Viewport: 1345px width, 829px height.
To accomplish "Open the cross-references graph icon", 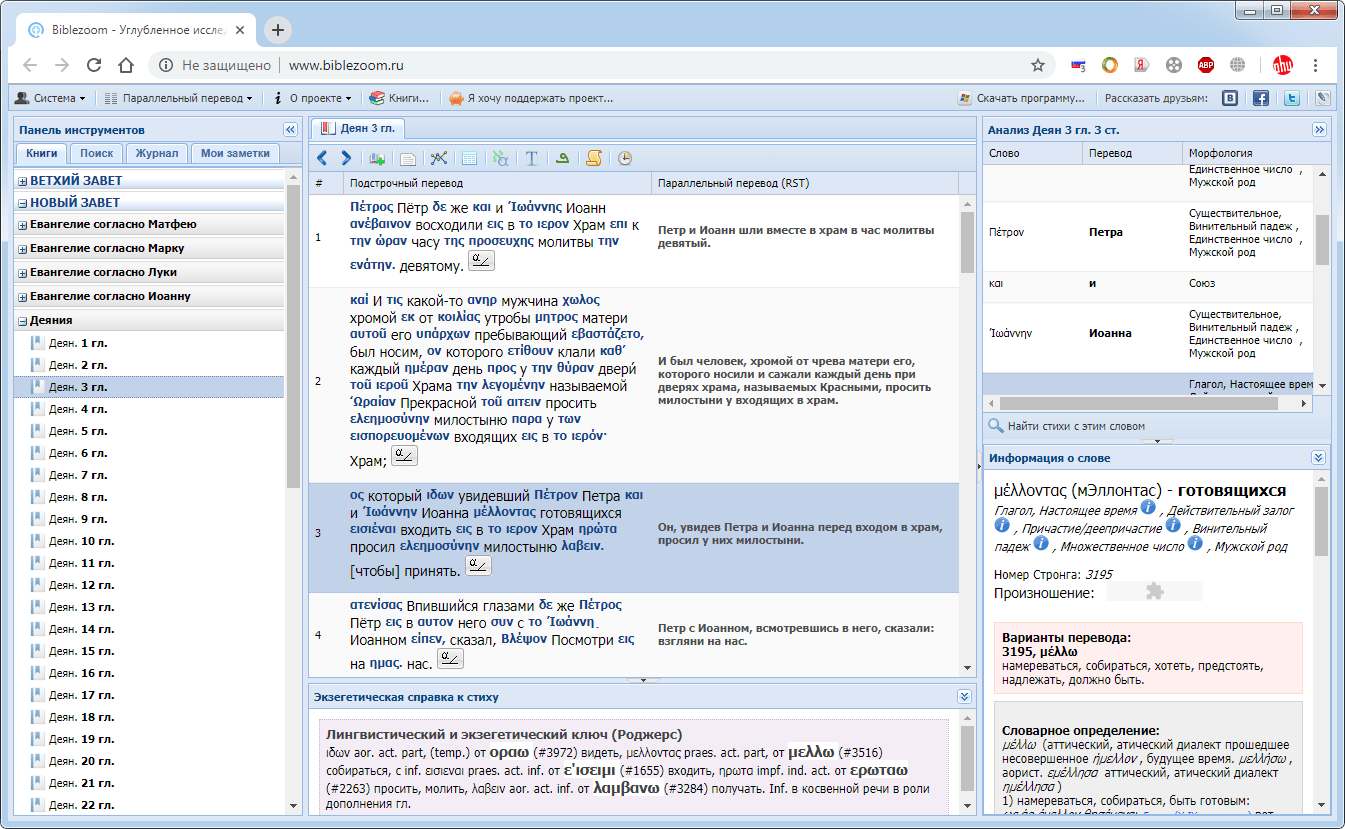I will [x=438, y=158].
